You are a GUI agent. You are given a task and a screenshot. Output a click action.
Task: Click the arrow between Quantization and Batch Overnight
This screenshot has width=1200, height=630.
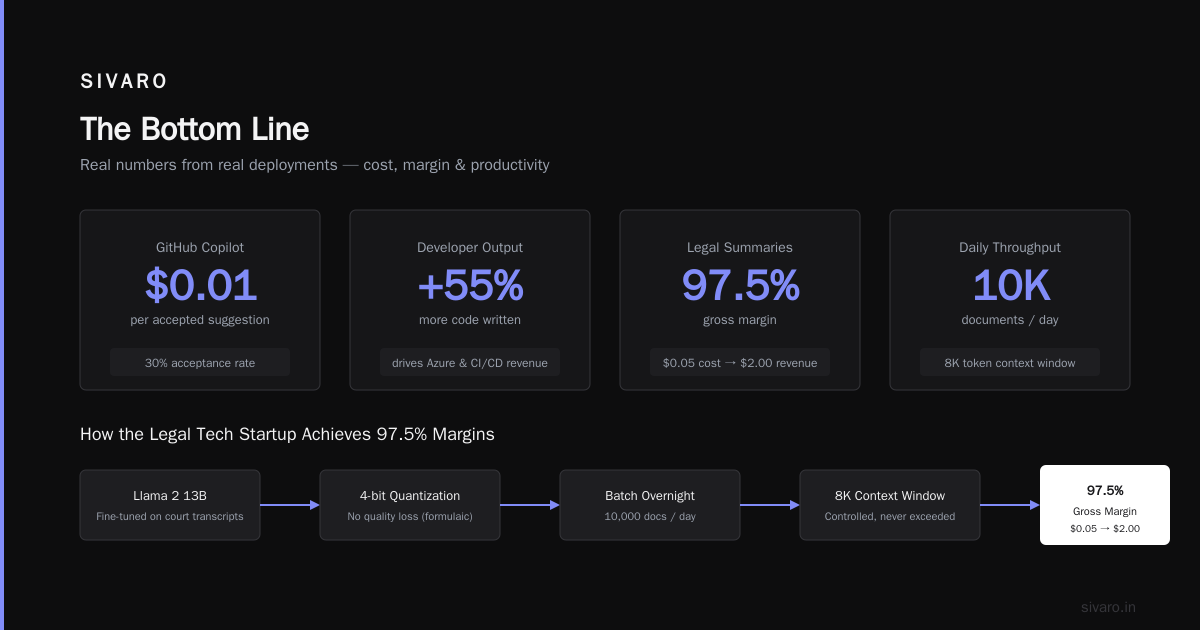(530, 505)
